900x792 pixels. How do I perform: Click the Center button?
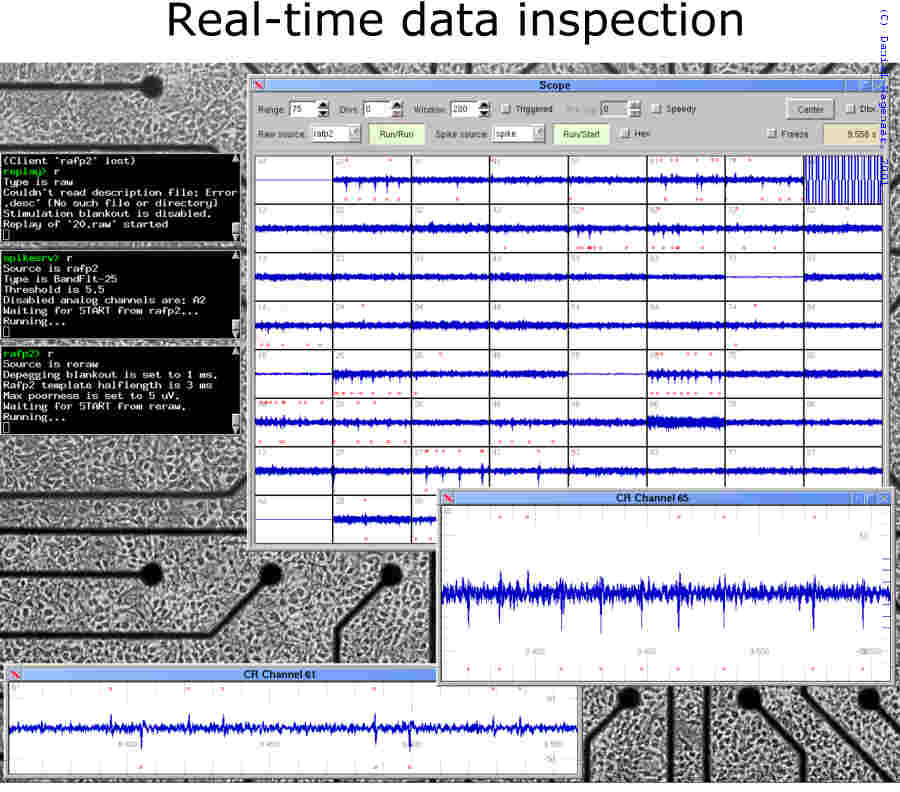[x=810, y=109]
